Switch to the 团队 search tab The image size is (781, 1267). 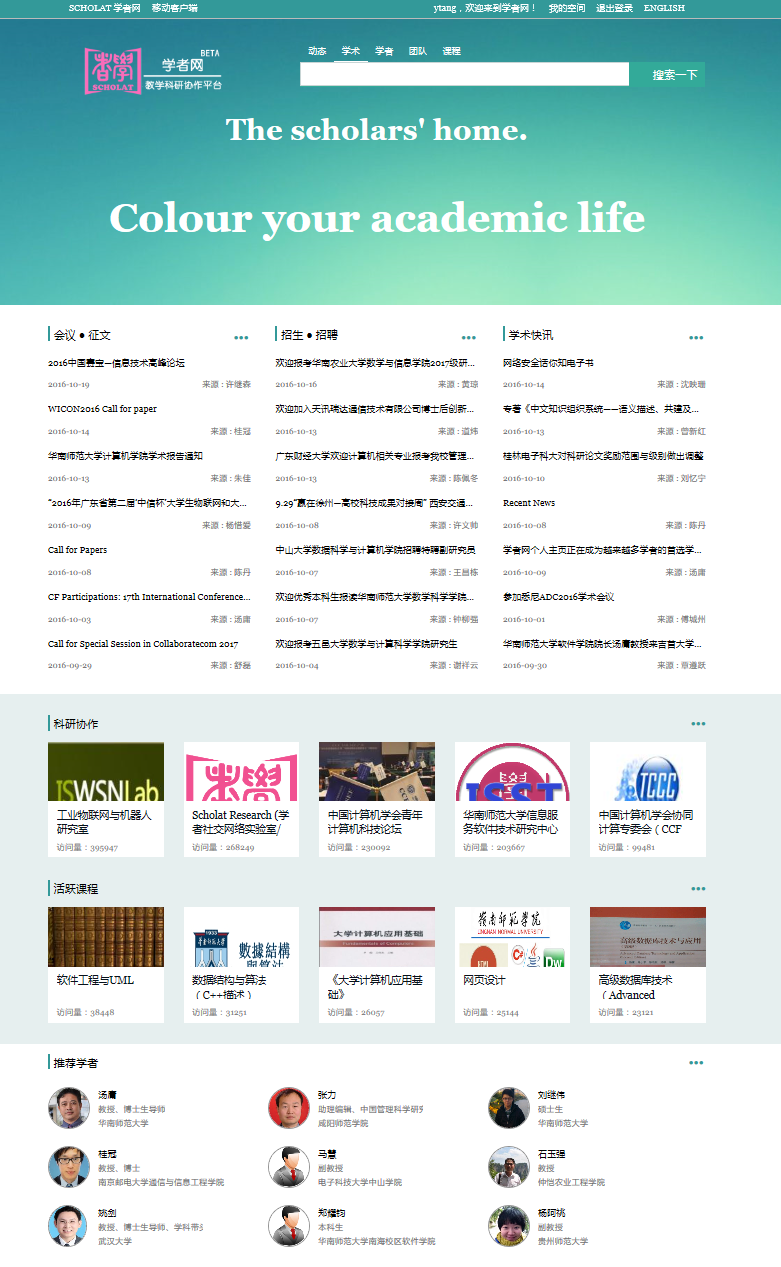(418, 51)
